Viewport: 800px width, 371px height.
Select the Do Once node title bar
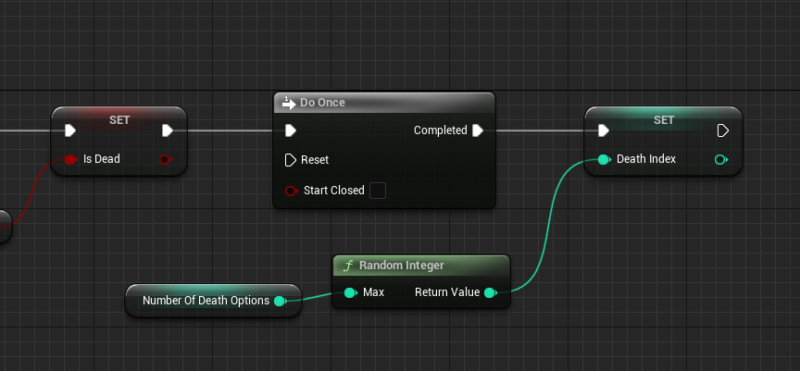click(x=384, y=103)
